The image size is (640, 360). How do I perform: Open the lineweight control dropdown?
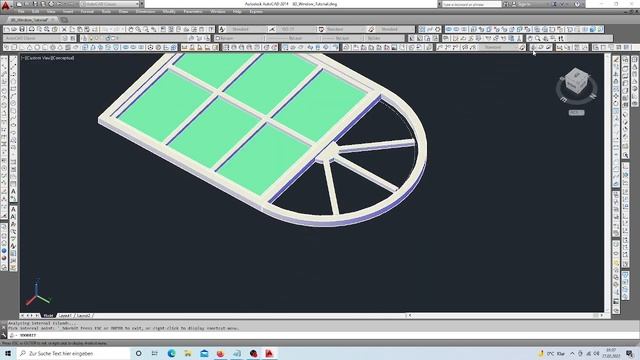(342, 38)
